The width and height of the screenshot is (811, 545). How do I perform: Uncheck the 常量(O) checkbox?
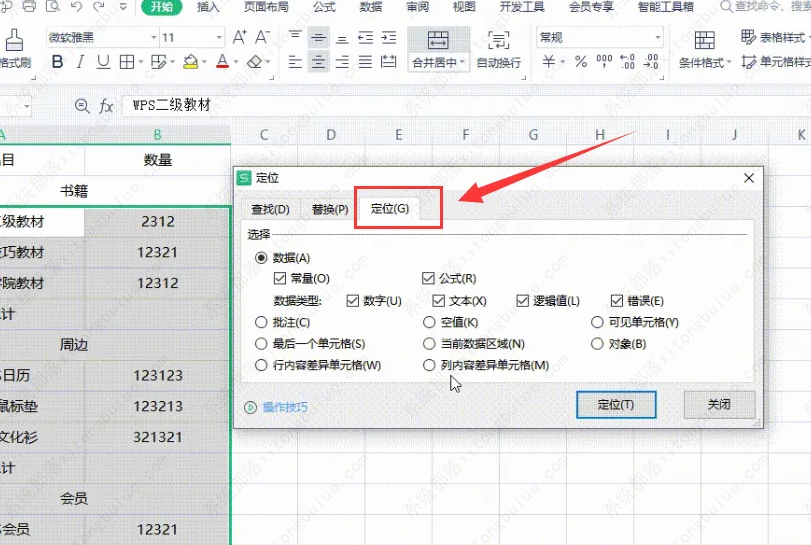pos(280,279)
